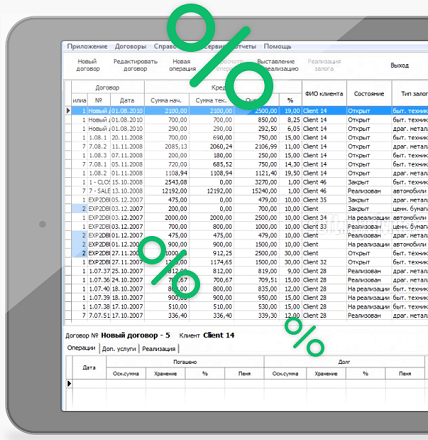Select the Операции tab
The image size is (428, 440).
tap(81, 348)
